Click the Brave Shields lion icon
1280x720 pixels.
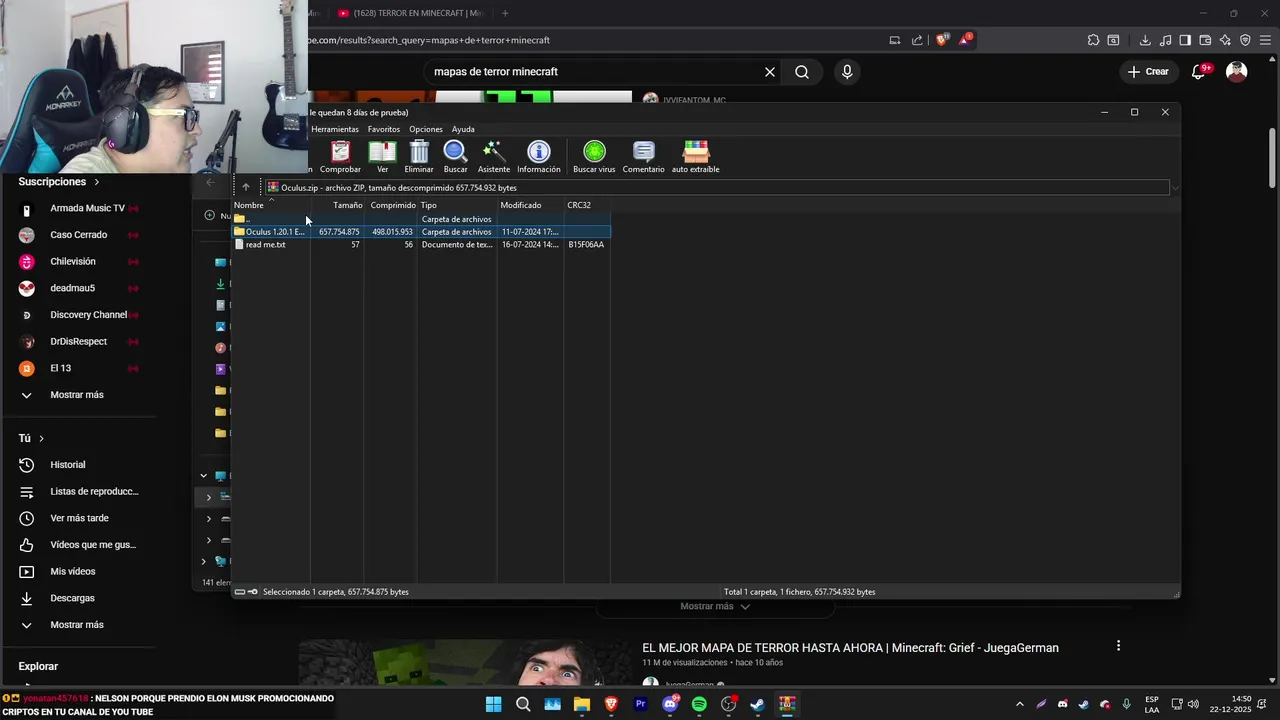click(x=942, y=40)
